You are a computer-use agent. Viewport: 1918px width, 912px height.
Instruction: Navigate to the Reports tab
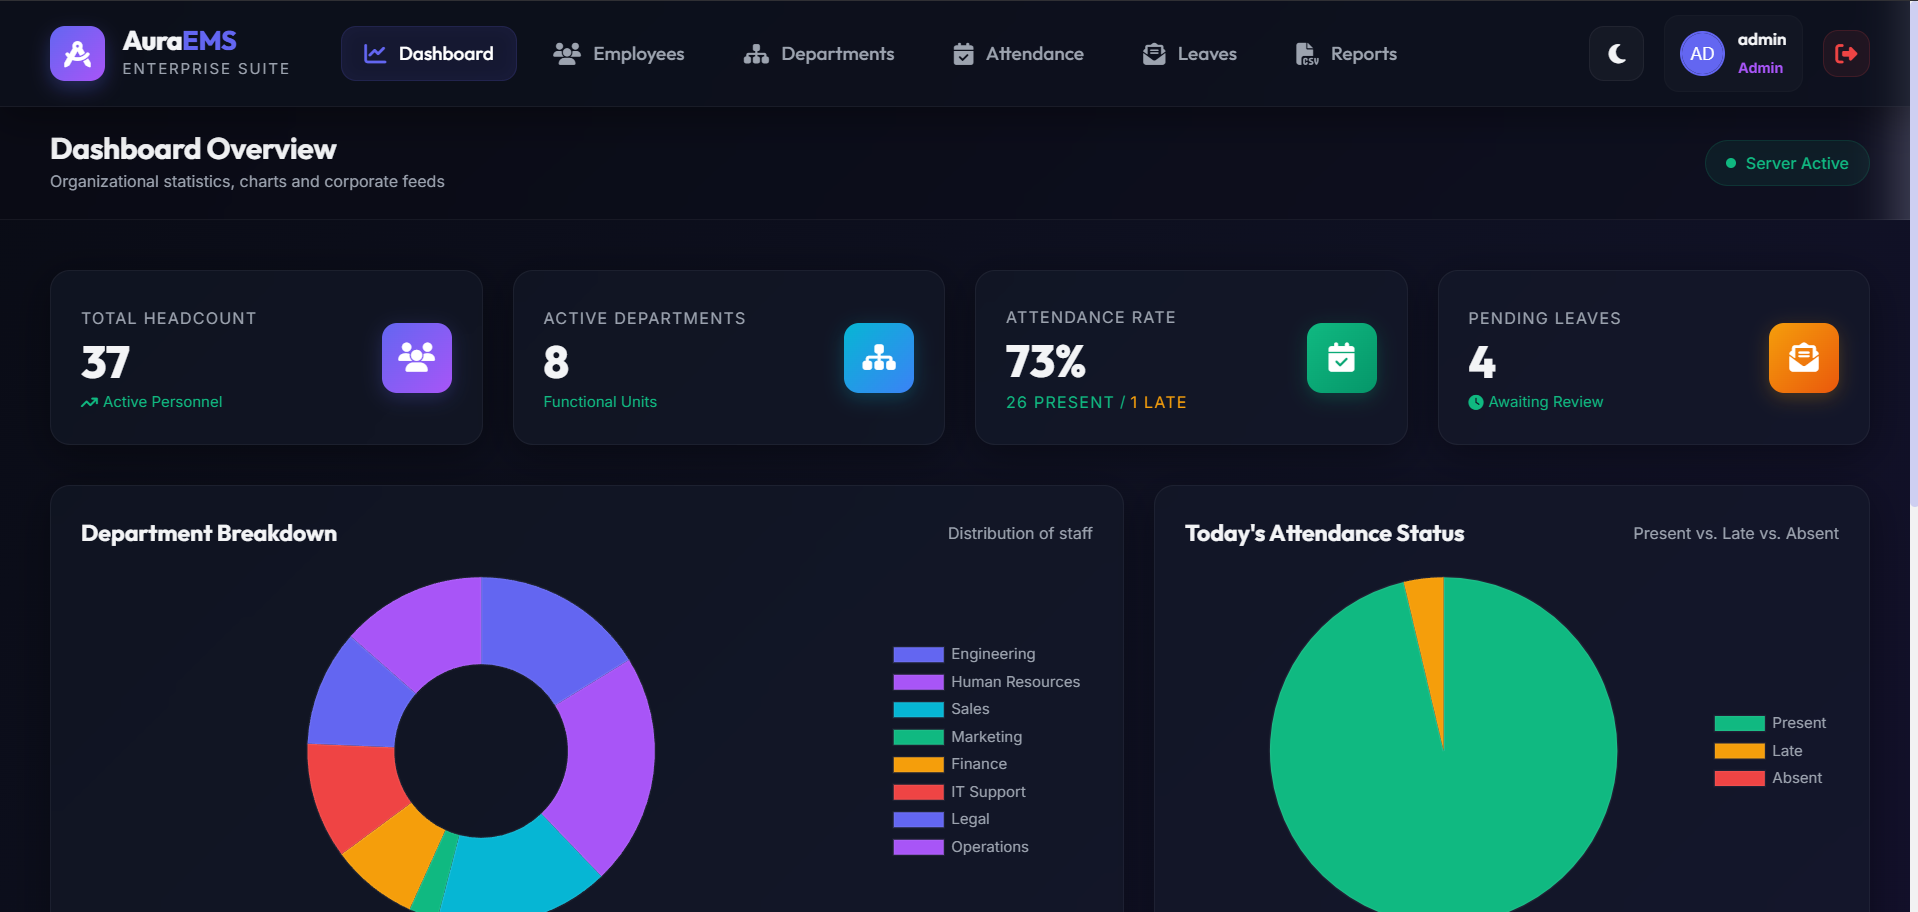(x=1346, y=54)
